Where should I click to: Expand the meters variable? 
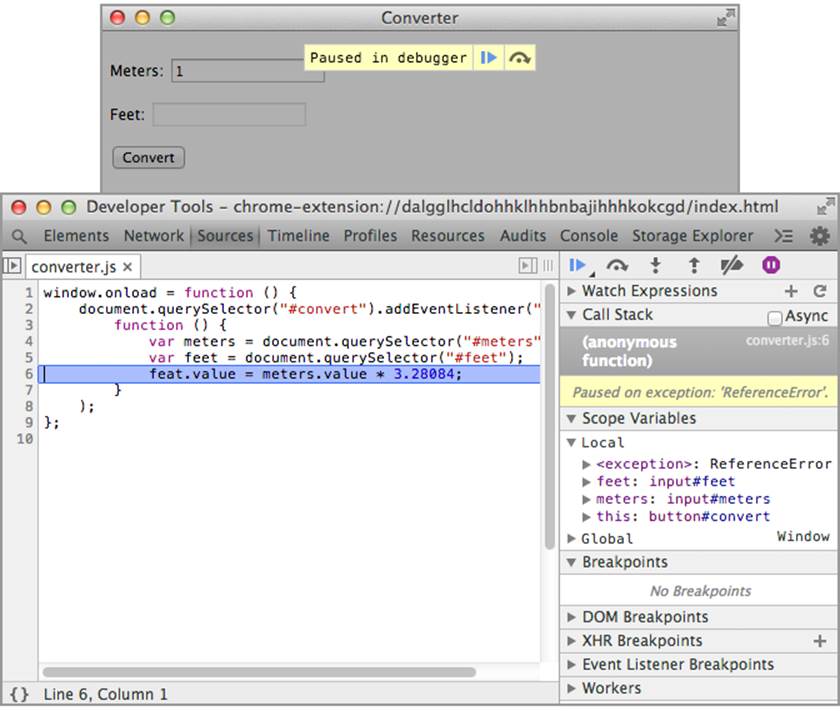[587, 499]
